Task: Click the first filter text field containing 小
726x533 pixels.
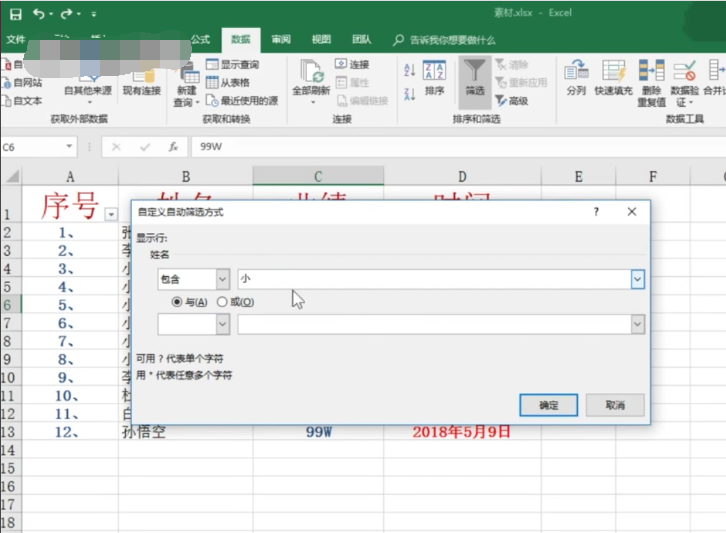Action: coord(432,279)
